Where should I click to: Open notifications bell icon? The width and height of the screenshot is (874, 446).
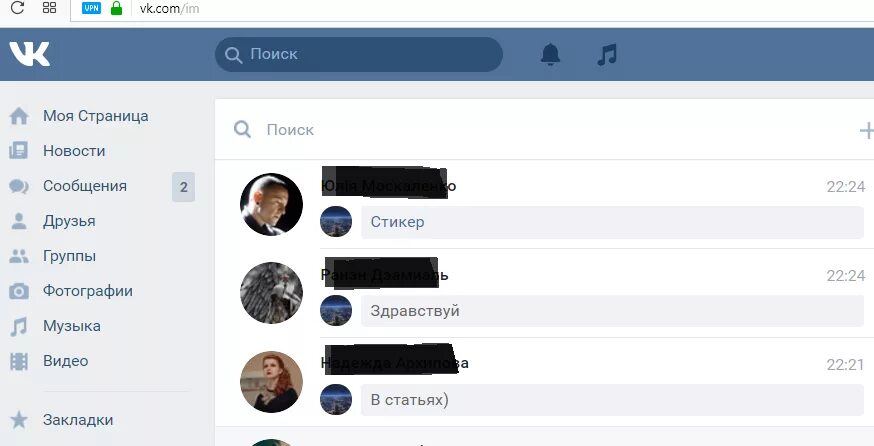pyautogui.click(x=550, y=55)
